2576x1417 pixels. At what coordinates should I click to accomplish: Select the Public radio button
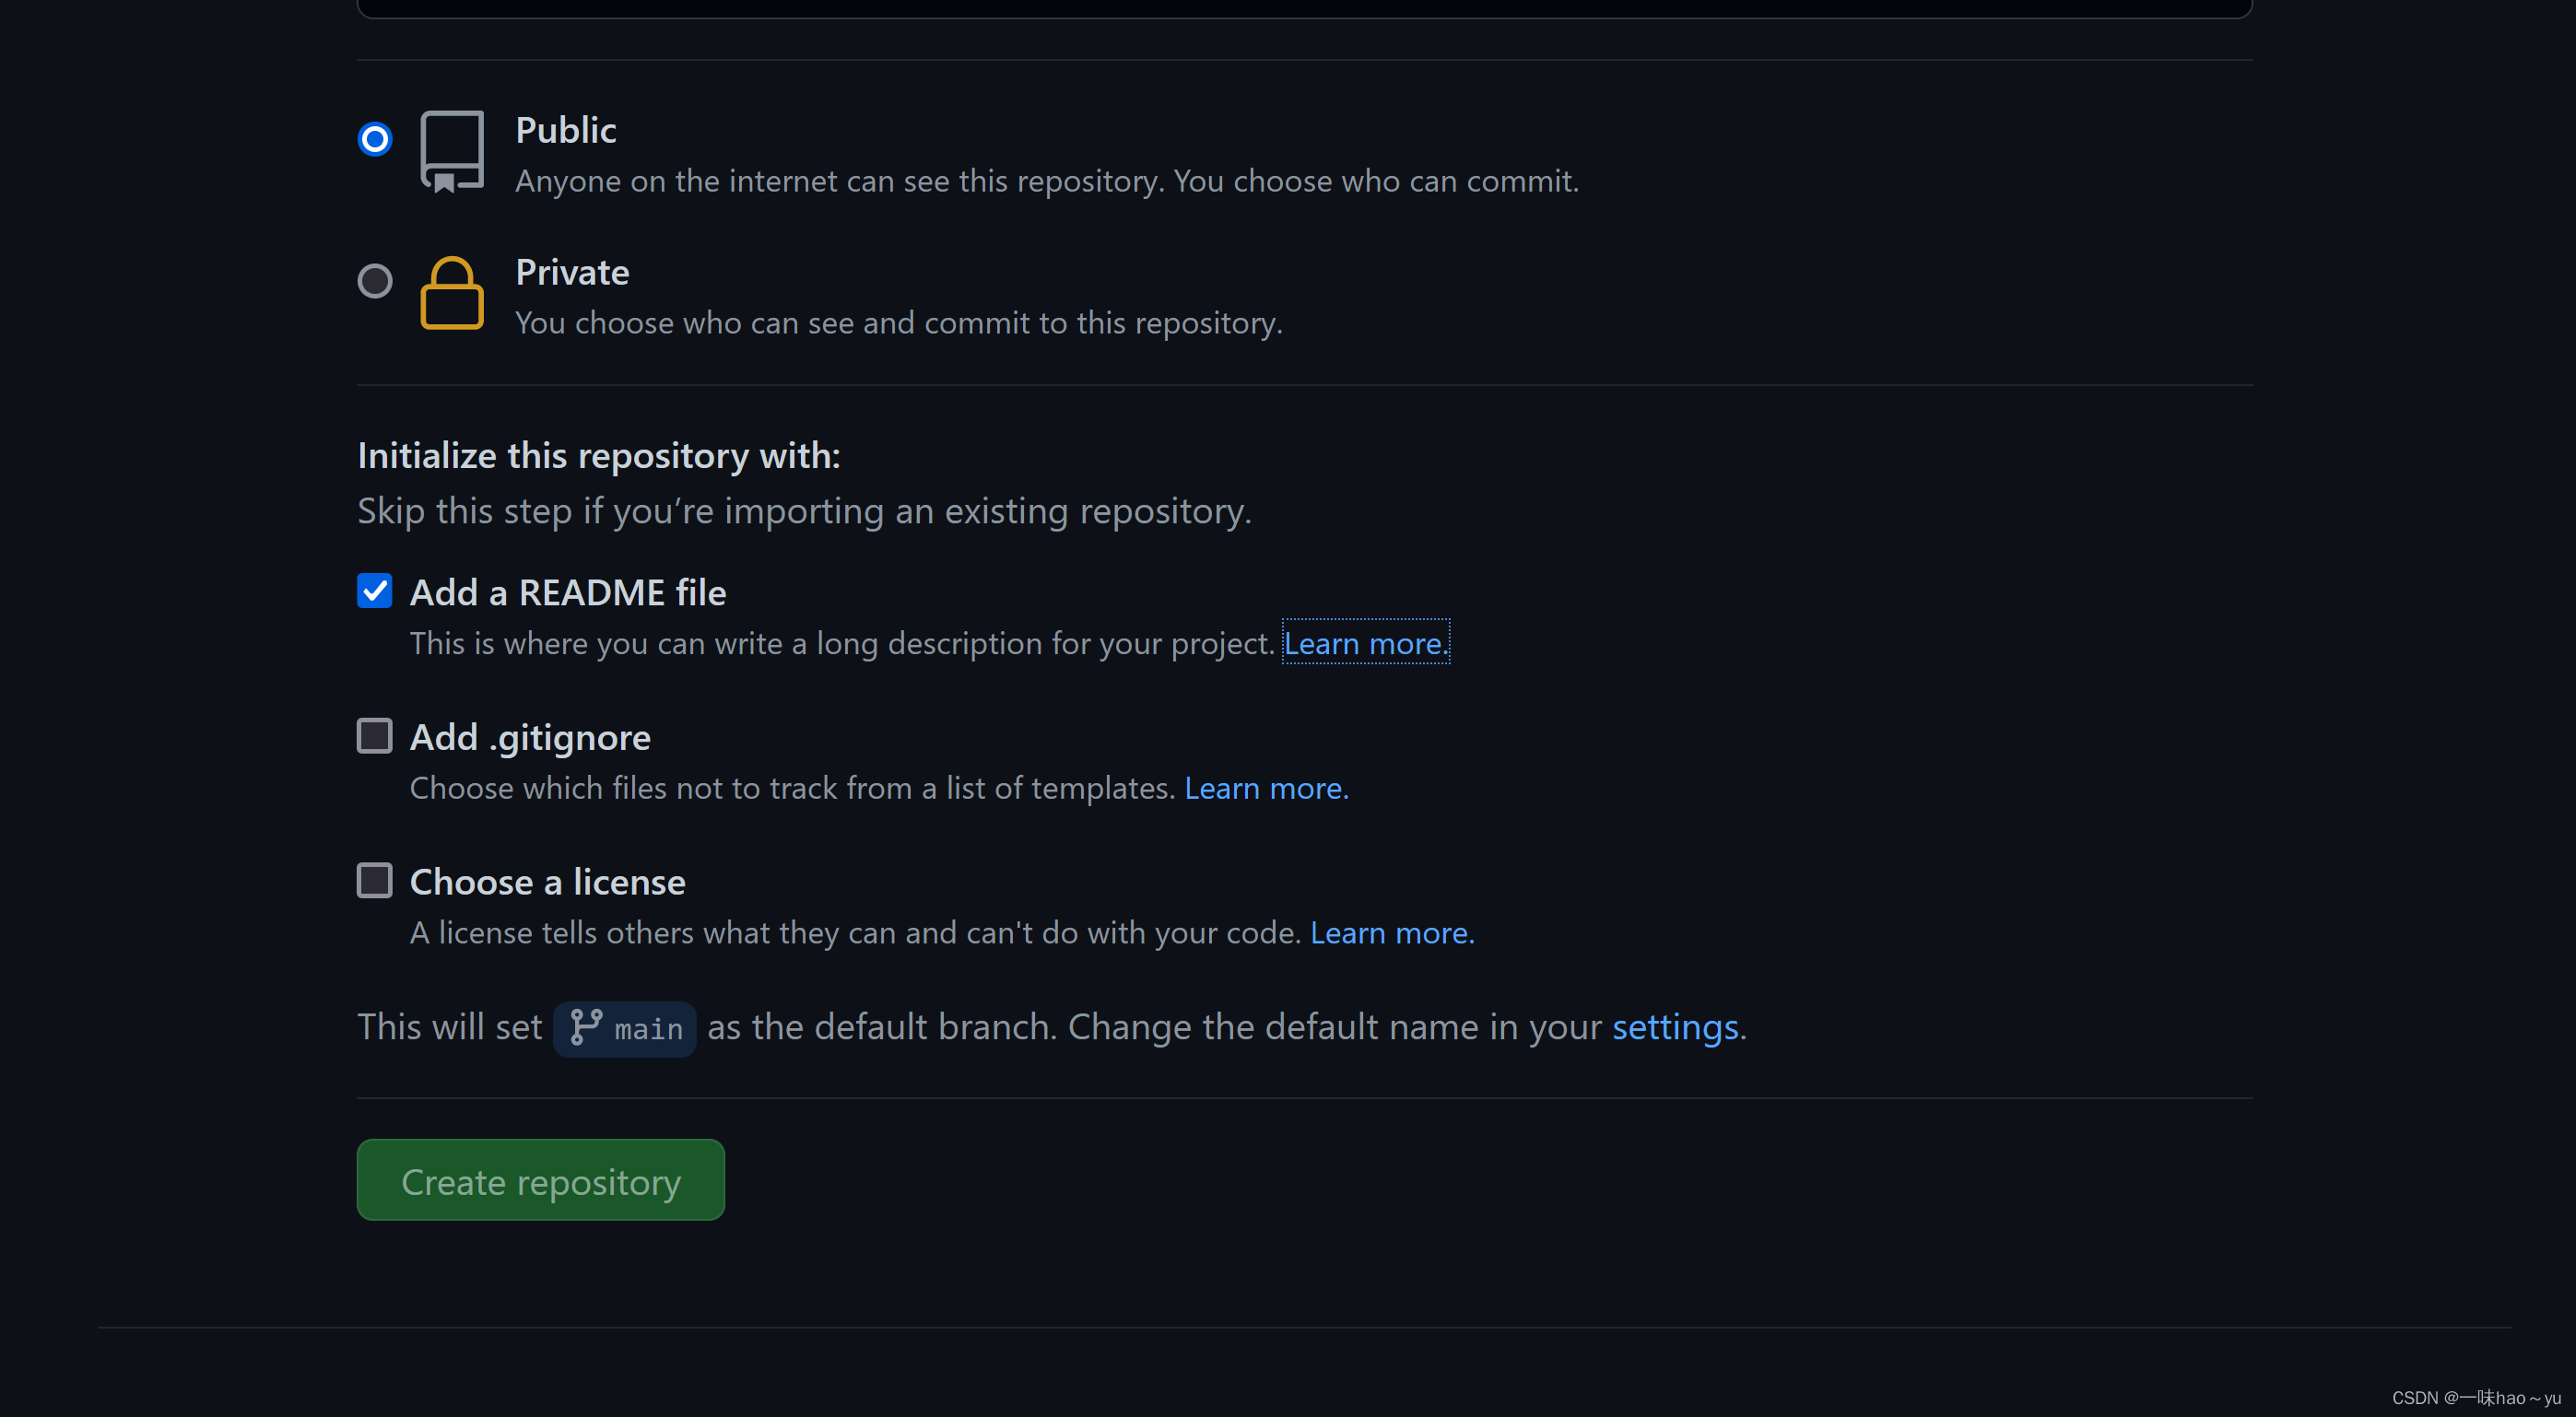(x=375, y=139)
